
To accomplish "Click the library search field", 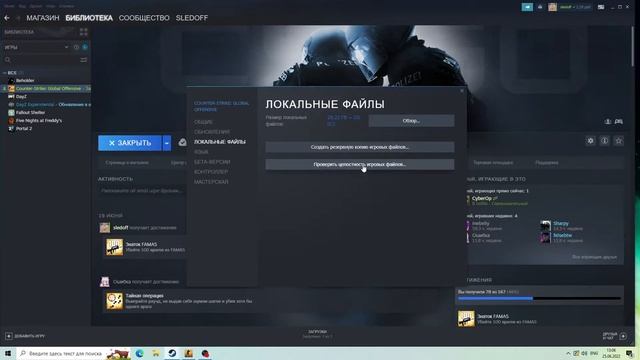I will point(41,60).
